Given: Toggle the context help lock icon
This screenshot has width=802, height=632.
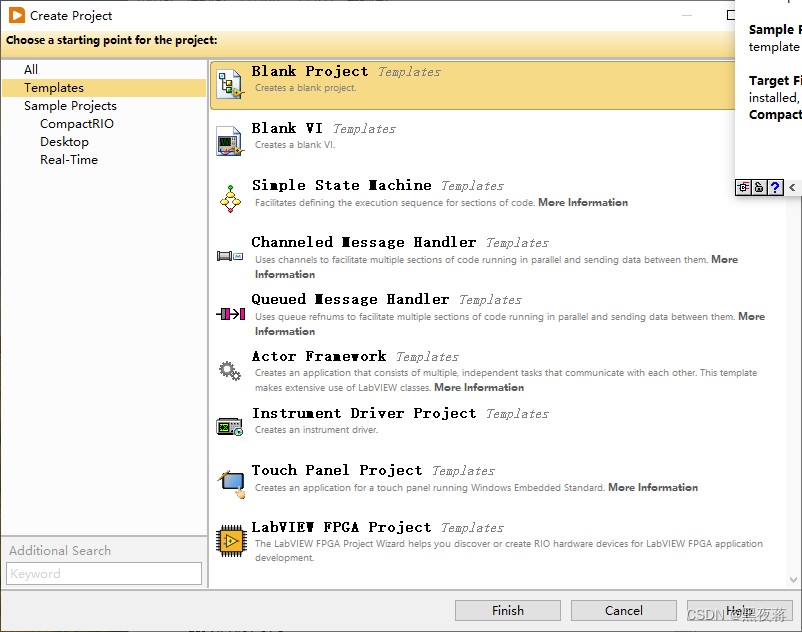Looking at the screenshot, I should (759, 188).
